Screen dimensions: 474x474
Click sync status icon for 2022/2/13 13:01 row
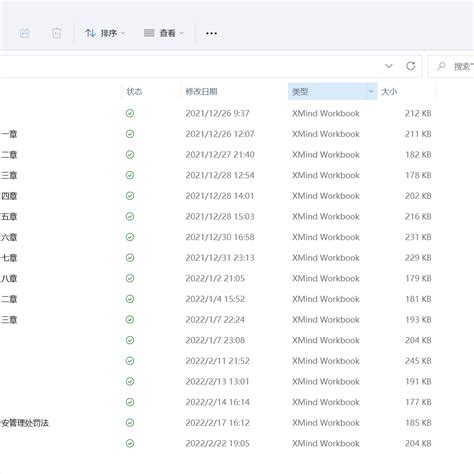[x=130, y=381]
